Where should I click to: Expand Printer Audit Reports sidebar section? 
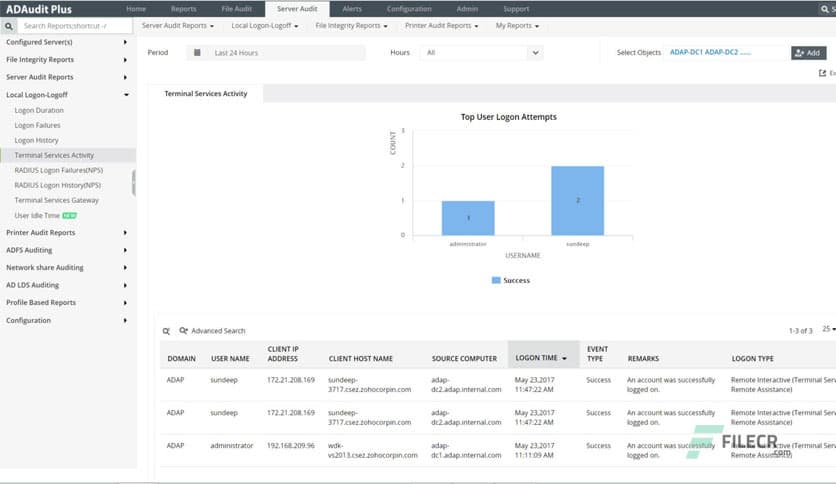(67, 232)
